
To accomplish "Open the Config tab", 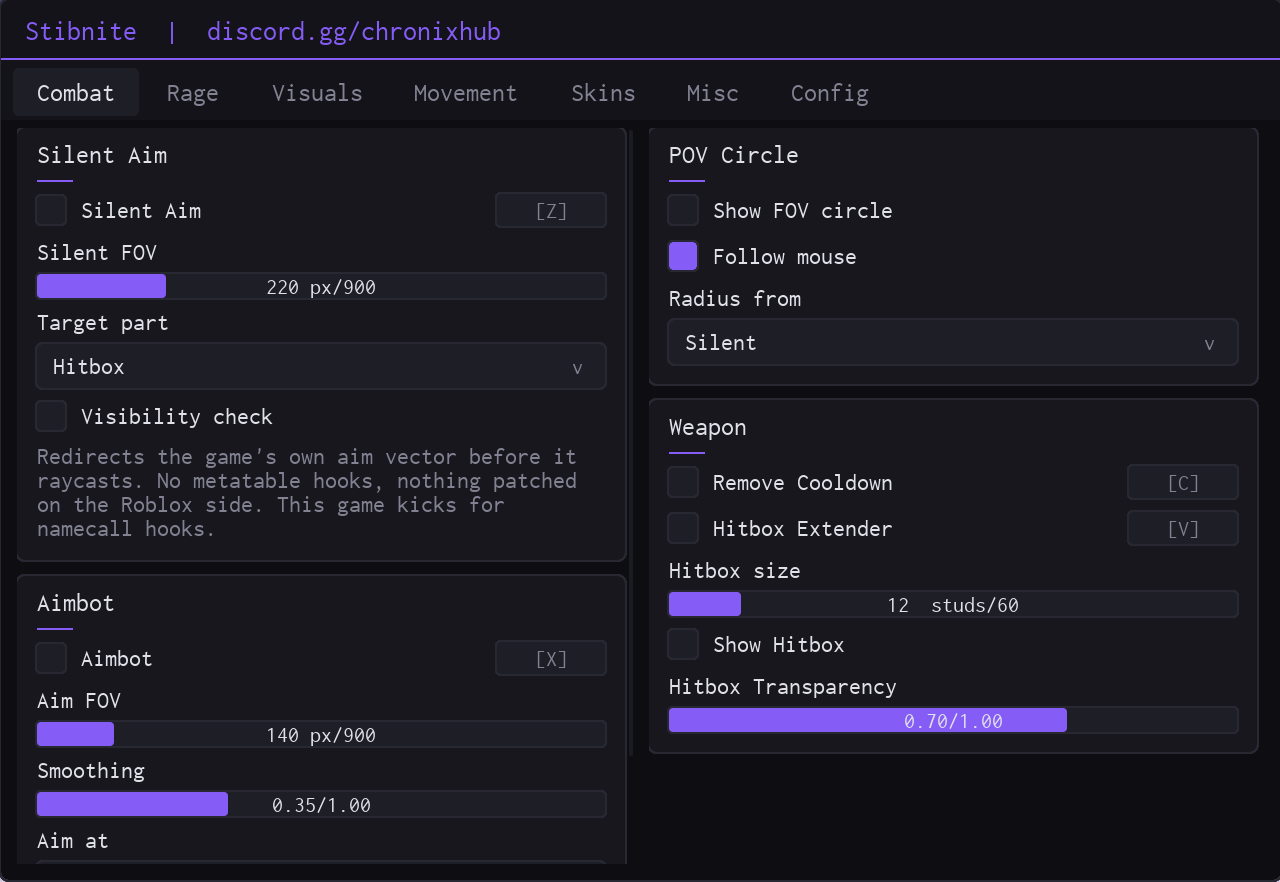I will coord(829,93).
